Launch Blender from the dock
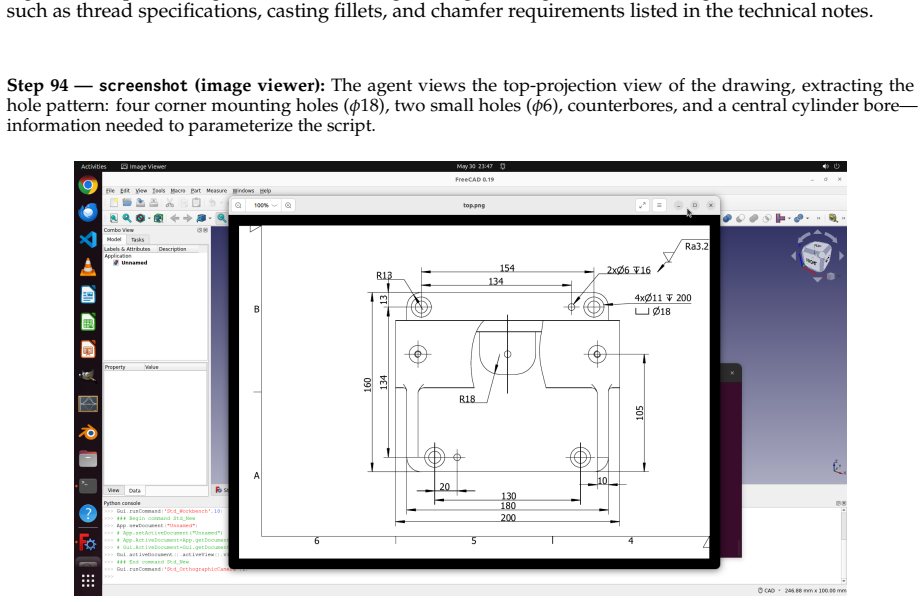 88,432
